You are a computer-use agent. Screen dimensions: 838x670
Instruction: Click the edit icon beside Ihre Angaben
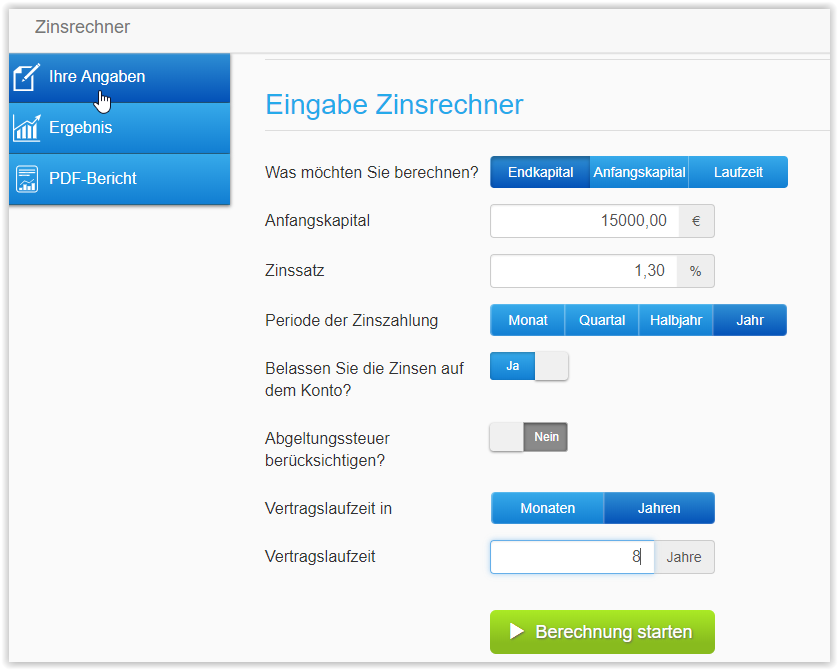(27, 77)
